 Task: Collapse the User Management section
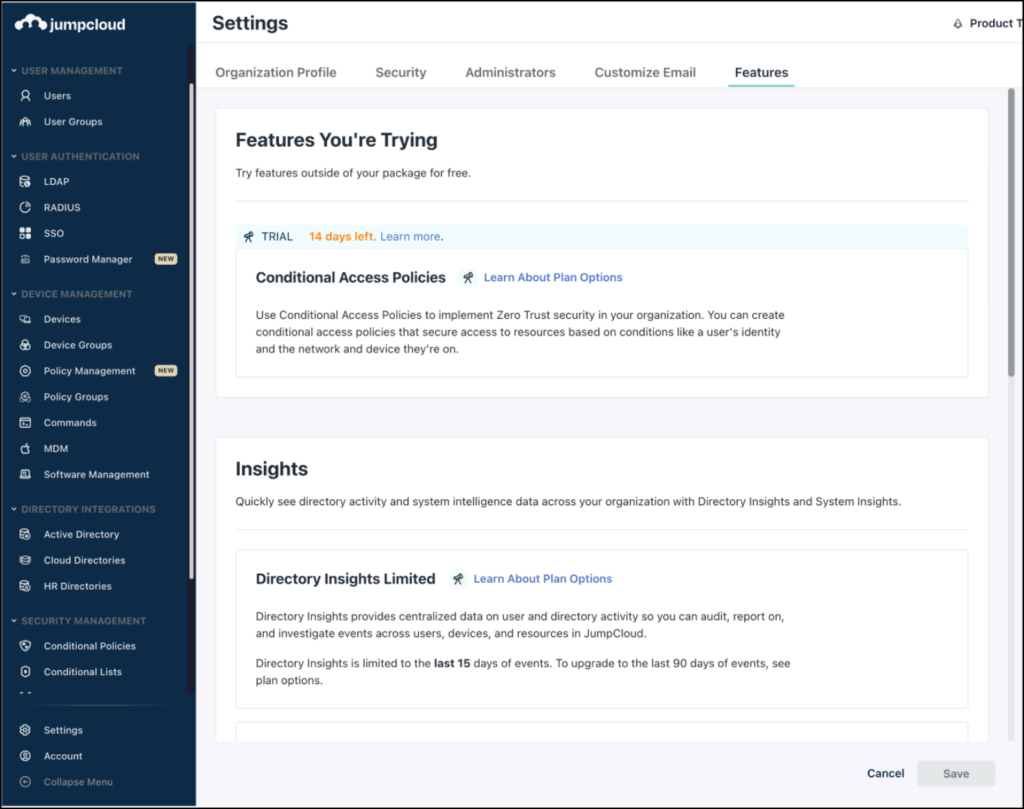click(x=14, y=71)
